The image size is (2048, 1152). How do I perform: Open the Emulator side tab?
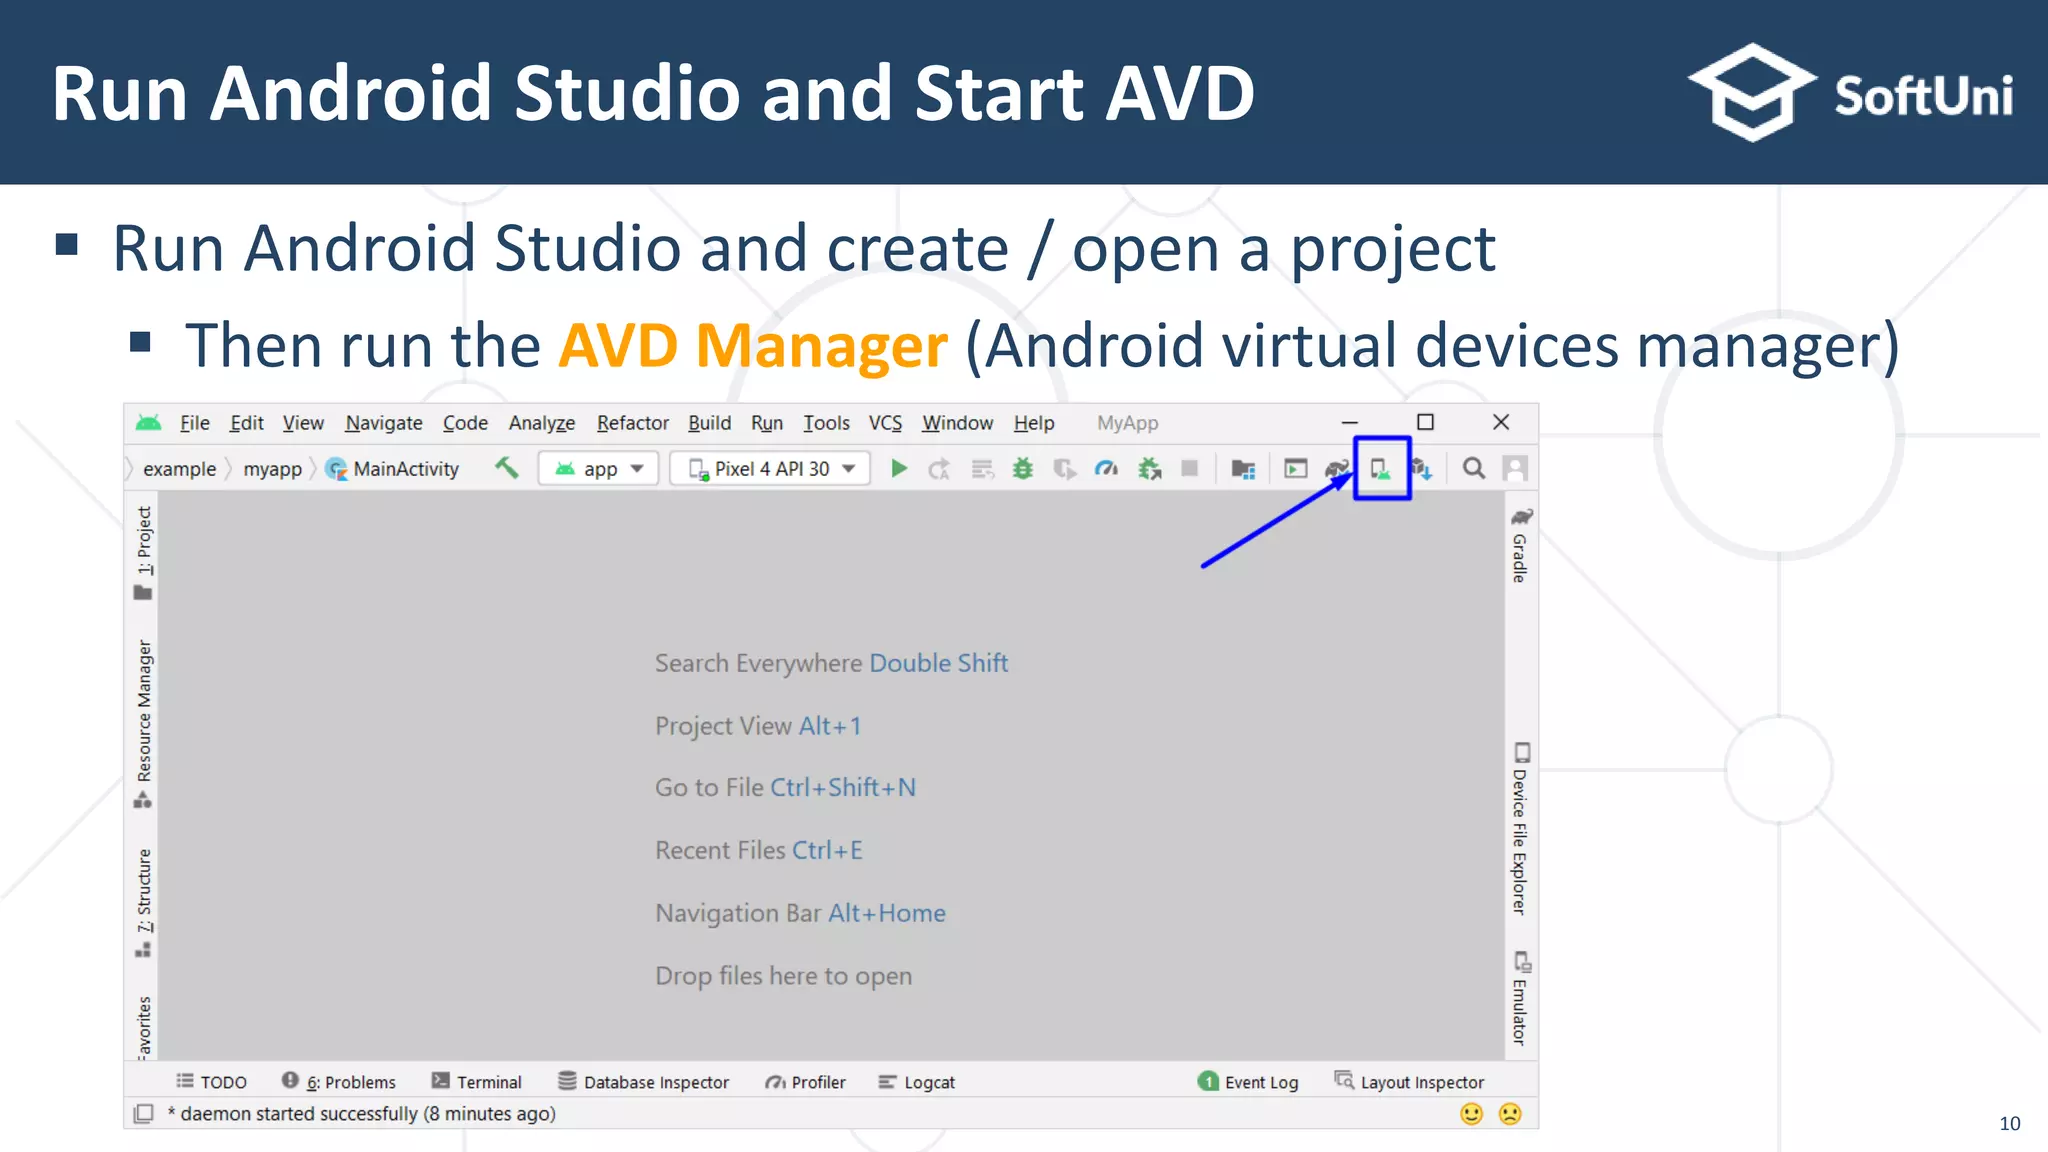[1520, 998]
